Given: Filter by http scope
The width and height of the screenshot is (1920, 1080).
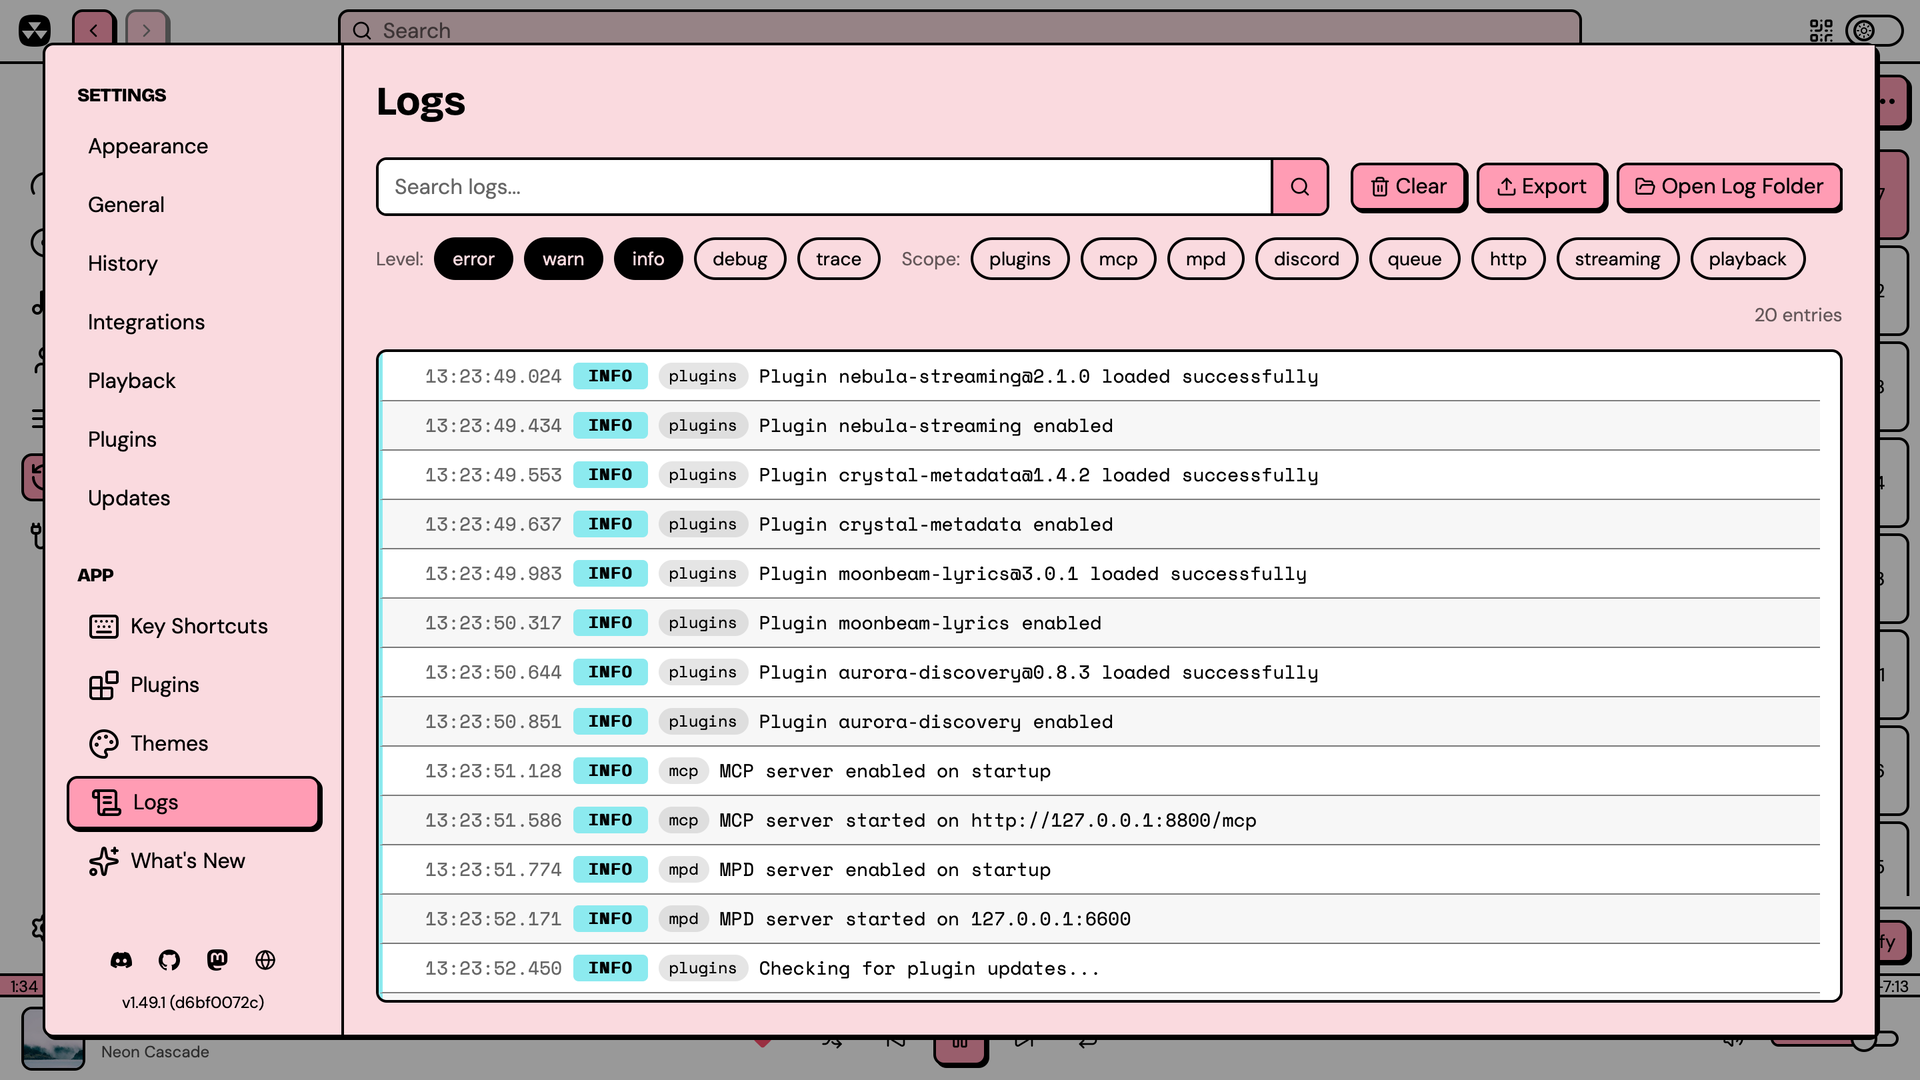Looking at the screenshot, I should [x=1508, y=259].
